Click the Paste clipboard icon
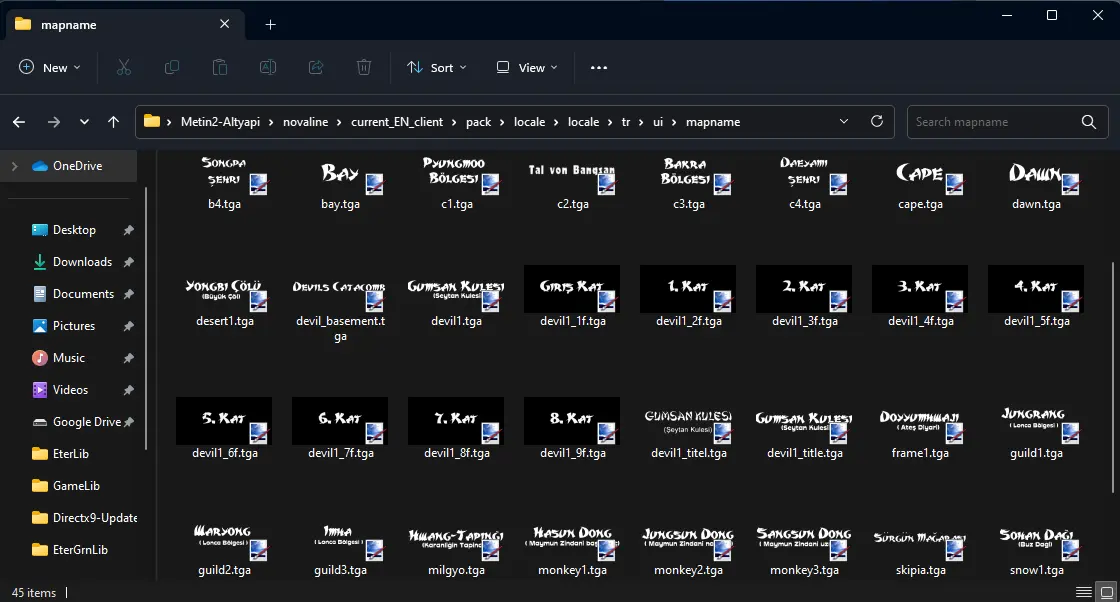 click(220, 67)
